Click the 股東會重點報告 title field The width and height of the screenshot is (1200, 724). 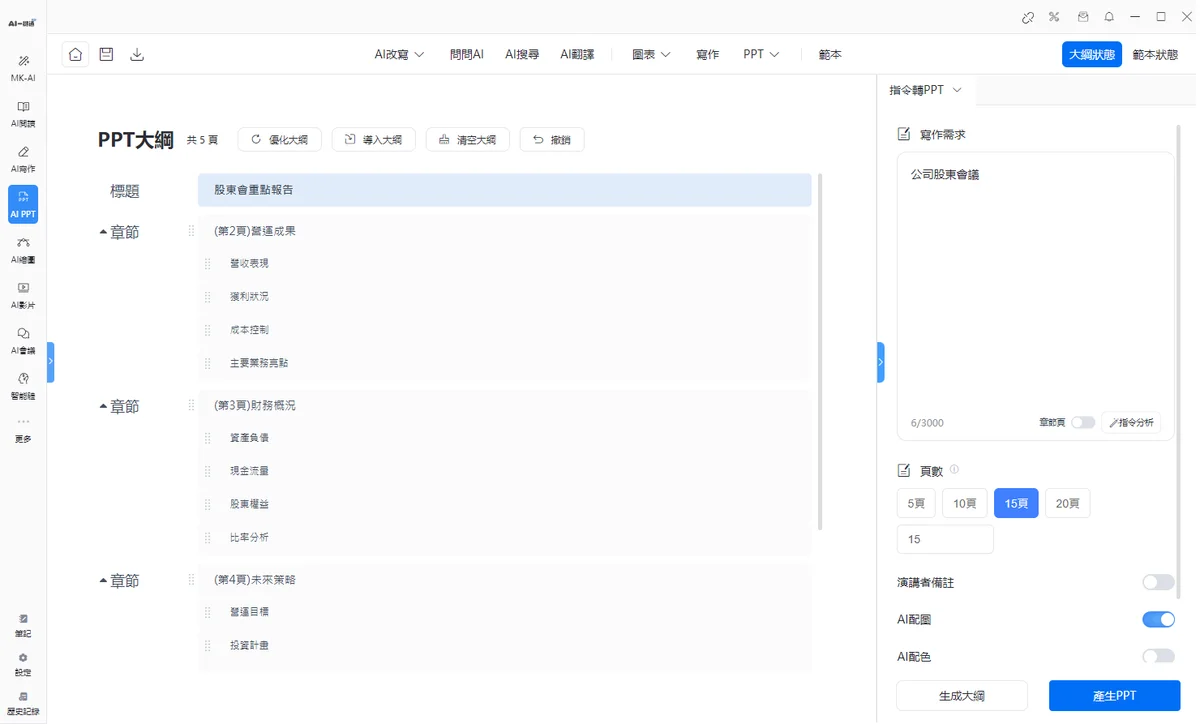tap(505, 190)
